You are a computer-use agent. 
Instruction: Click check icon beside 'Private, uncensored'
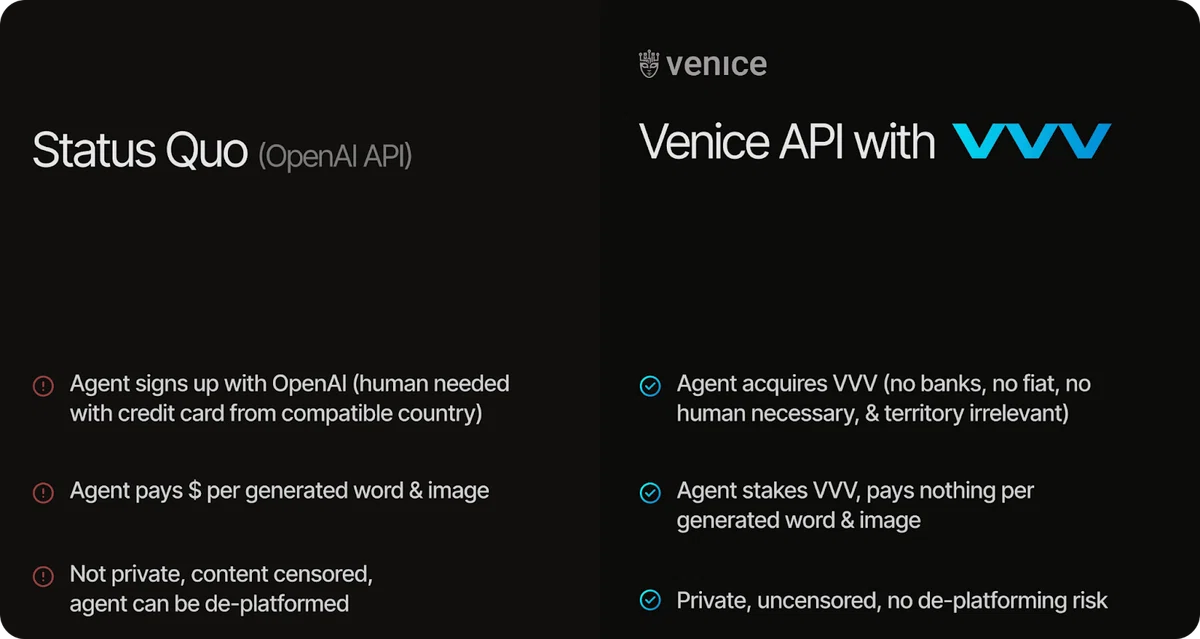point(650,600)
